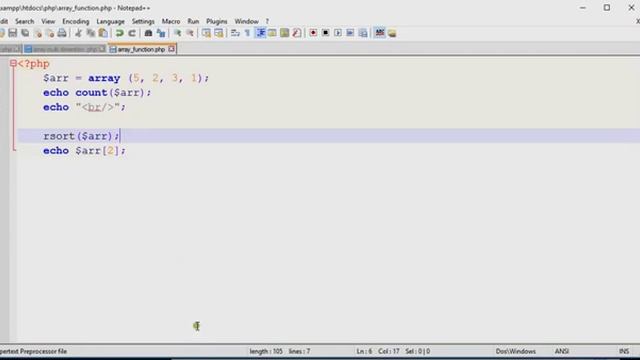Open the View menu
The height and width of the screenshot is (360, 640).
click(x=48, y=21)
